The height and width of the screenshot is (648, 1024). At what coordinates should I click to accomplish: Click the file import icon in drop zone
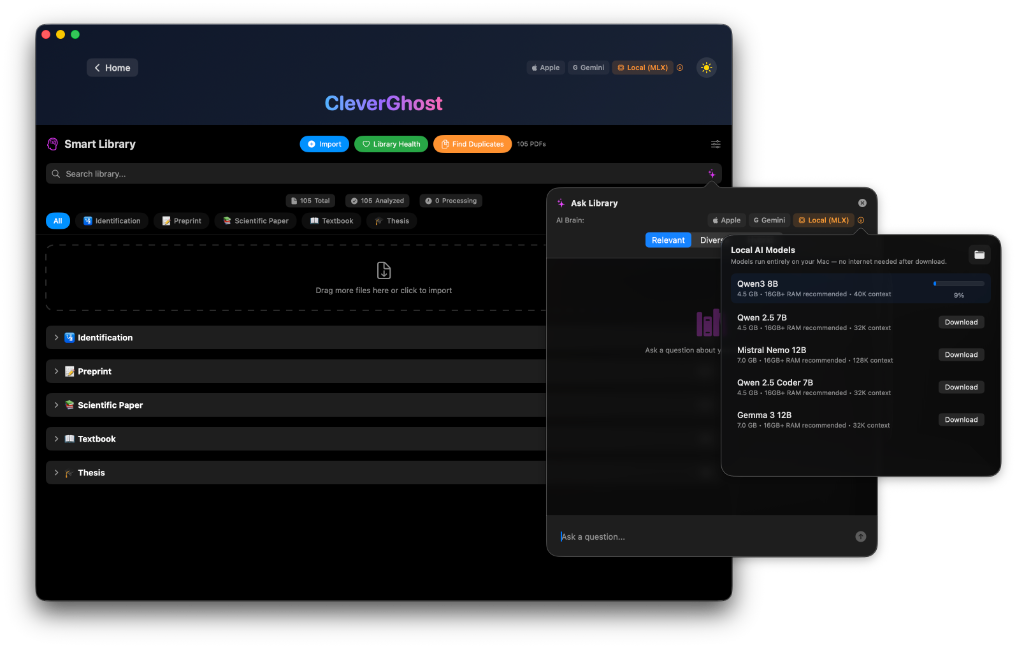point(384,270)
